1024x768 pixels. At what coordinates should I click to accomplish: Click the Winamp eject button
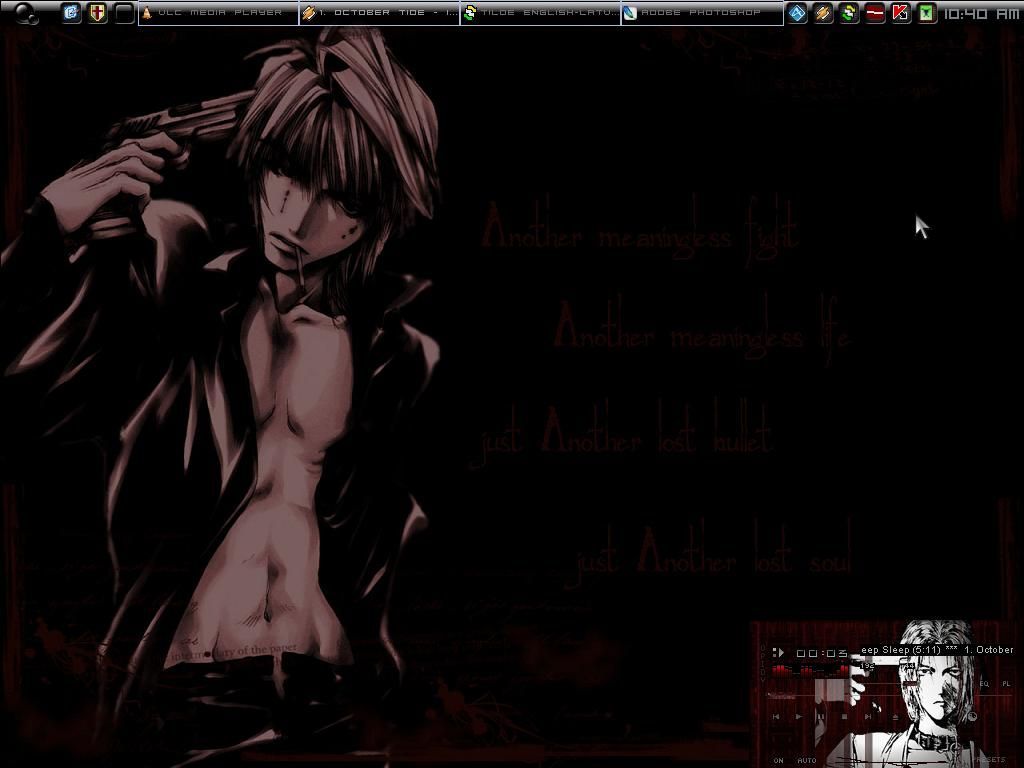[x=895, y=717]
